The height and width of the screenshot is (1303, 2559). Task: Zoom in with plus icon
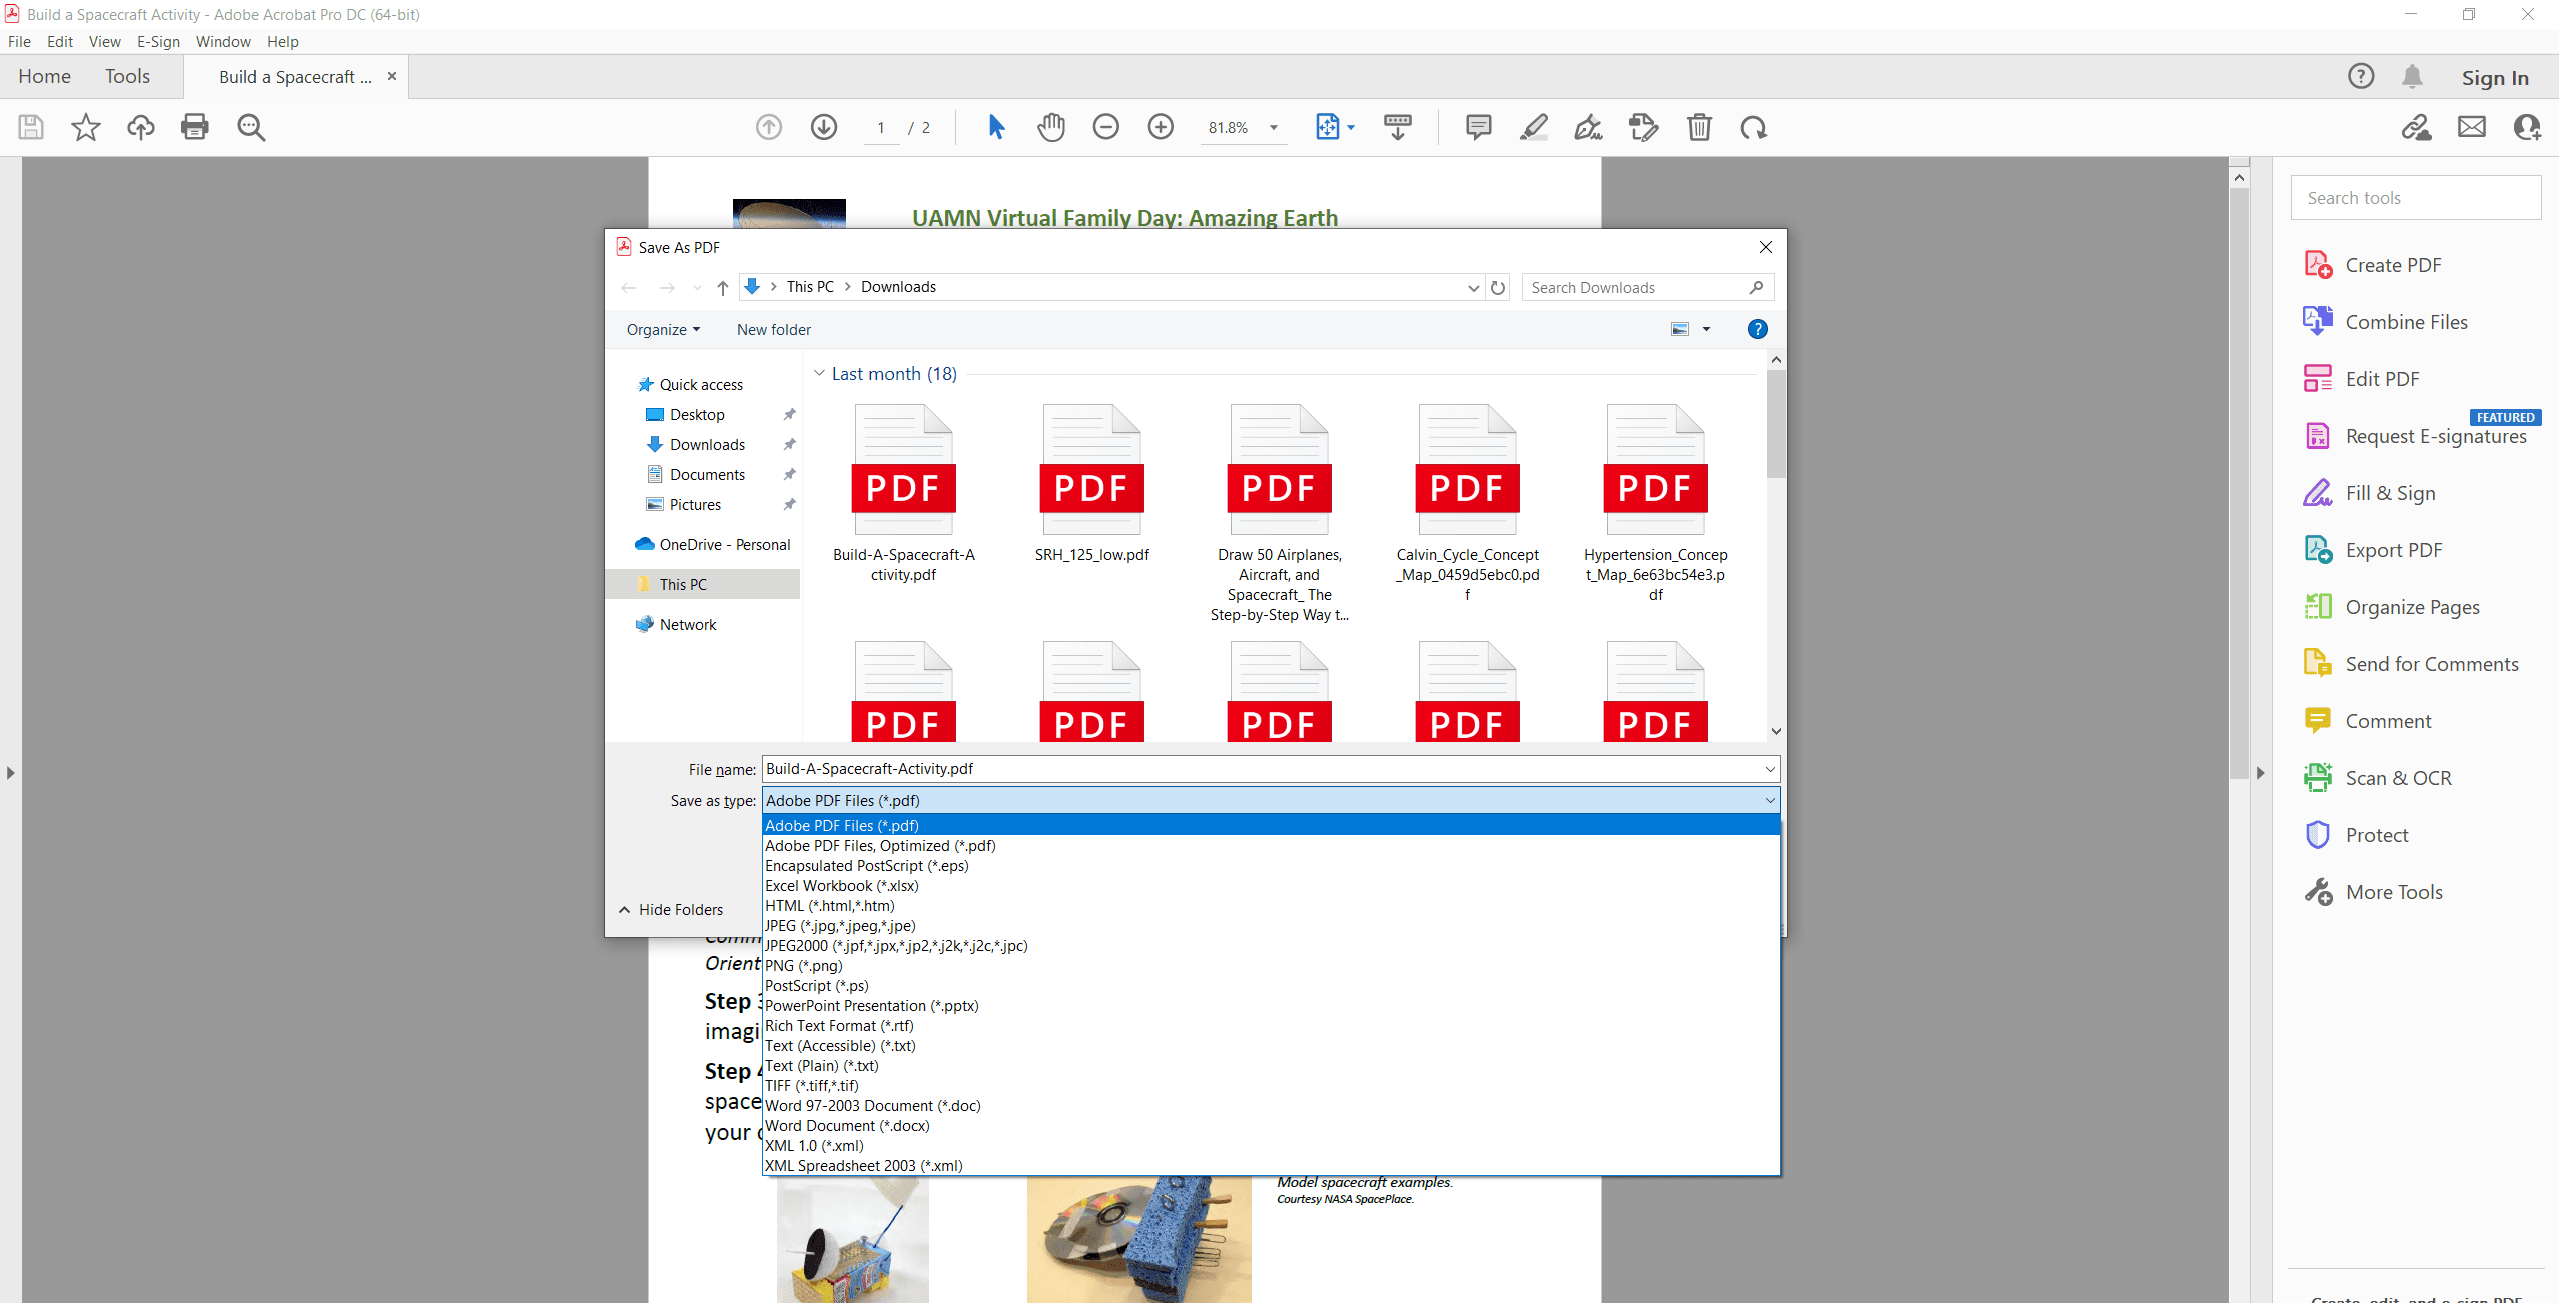(x=1161, y=127)
